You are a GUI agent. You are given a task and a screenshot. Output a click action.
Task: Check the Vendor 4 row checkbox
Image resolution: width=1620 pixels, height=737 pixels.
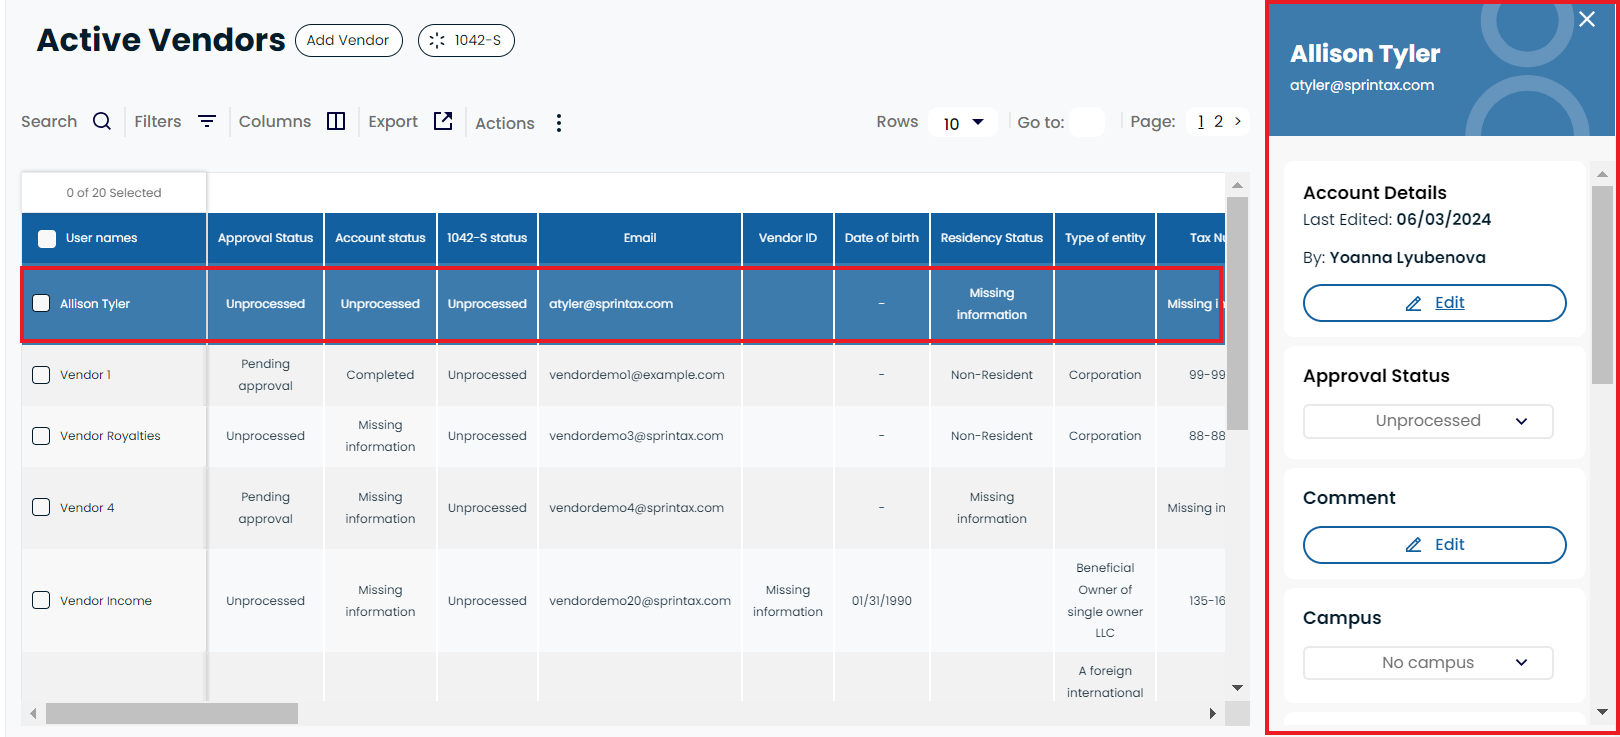coord(41,507)
